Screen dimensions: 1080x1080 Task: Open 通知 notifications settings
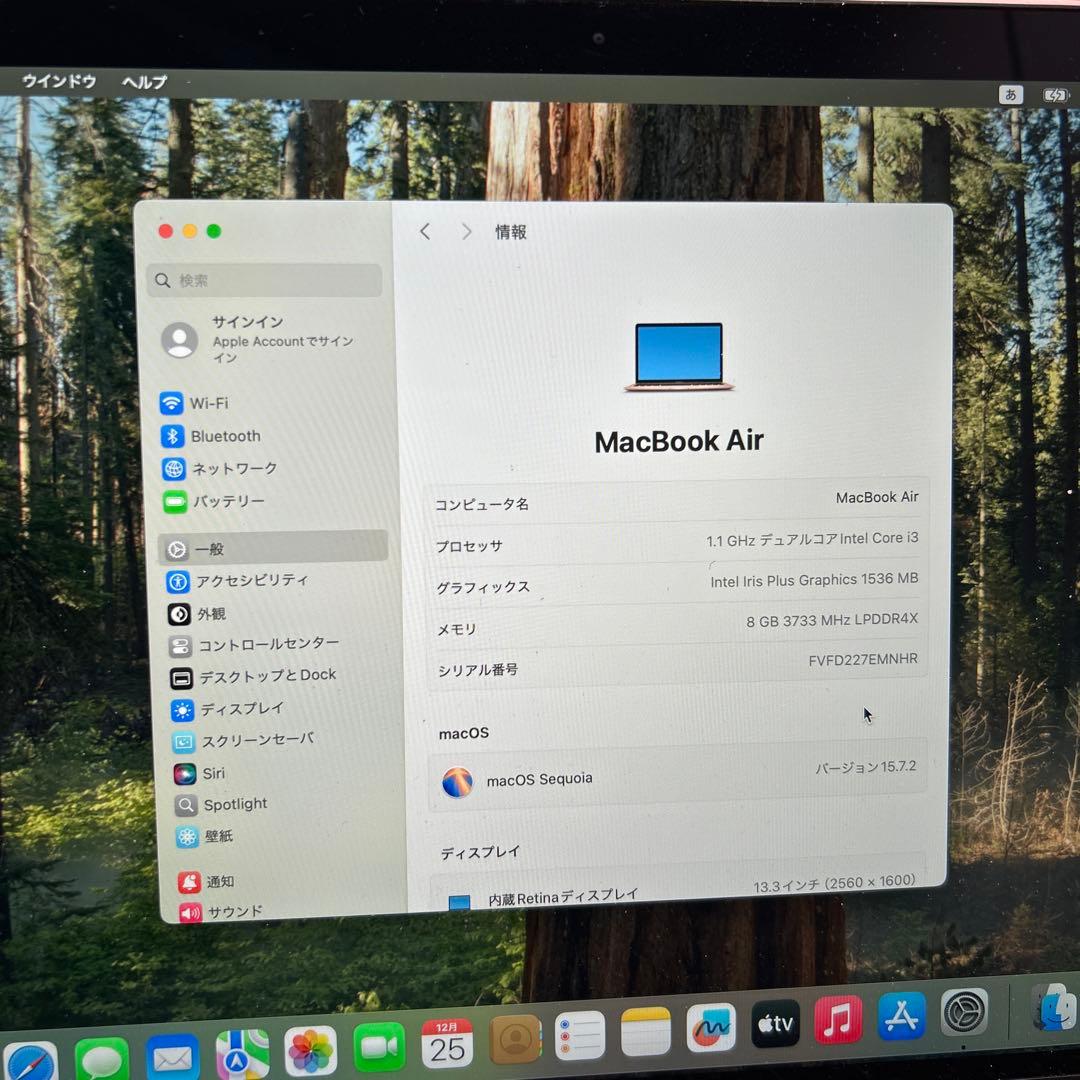pos(206,882)
